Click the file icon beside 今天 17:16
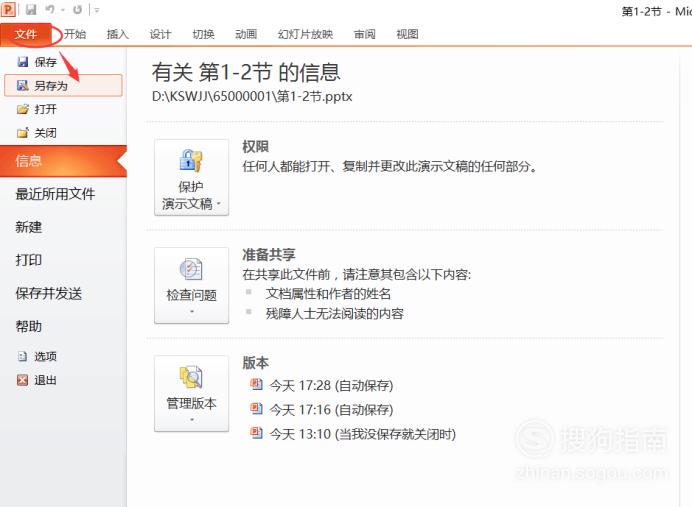 [x=256, y=409]
